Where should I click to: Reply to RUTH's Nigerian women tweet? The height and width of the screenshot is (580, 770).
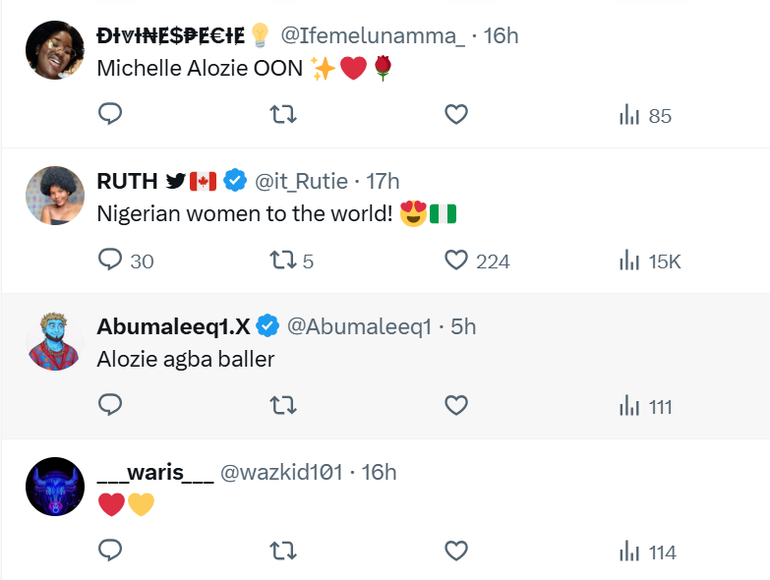pyautogui.click(x=111, y=261)
